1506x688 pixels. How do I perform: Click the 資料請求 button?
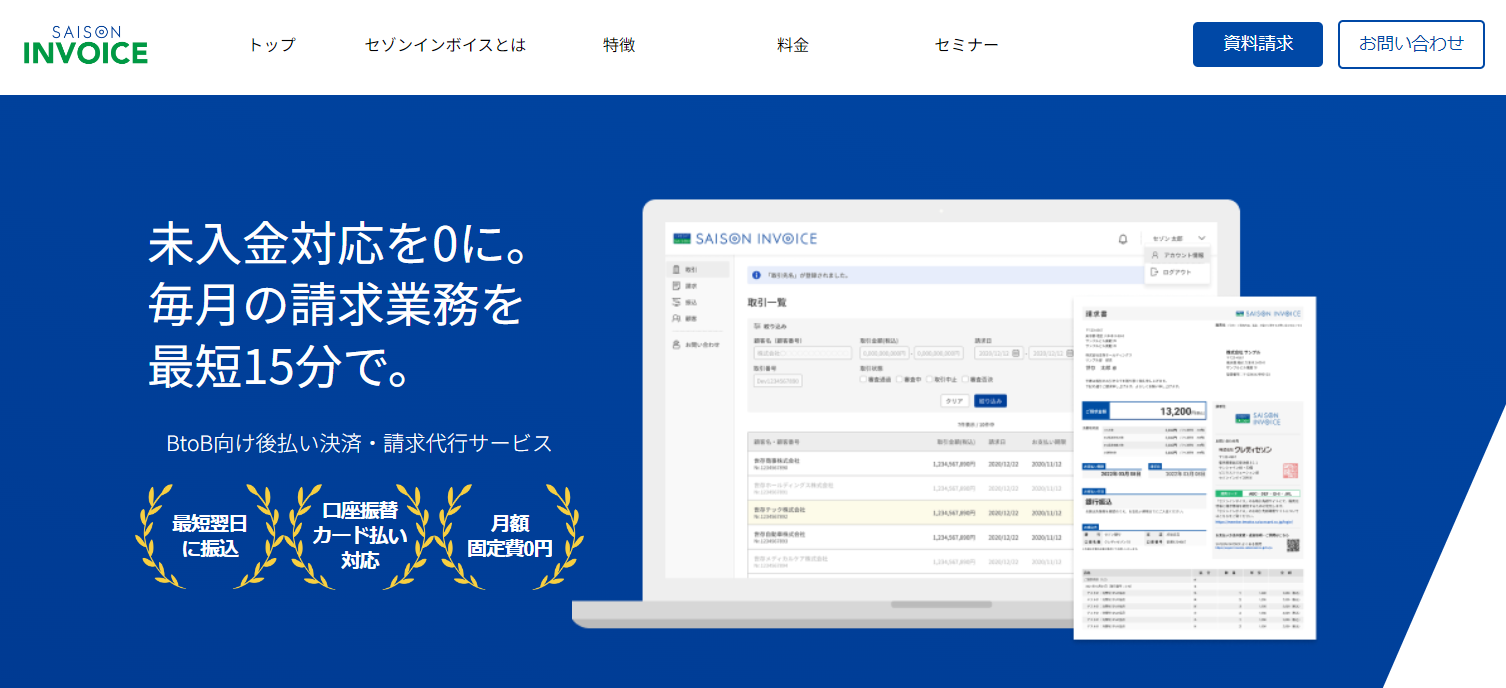[x=1258, y=44]
